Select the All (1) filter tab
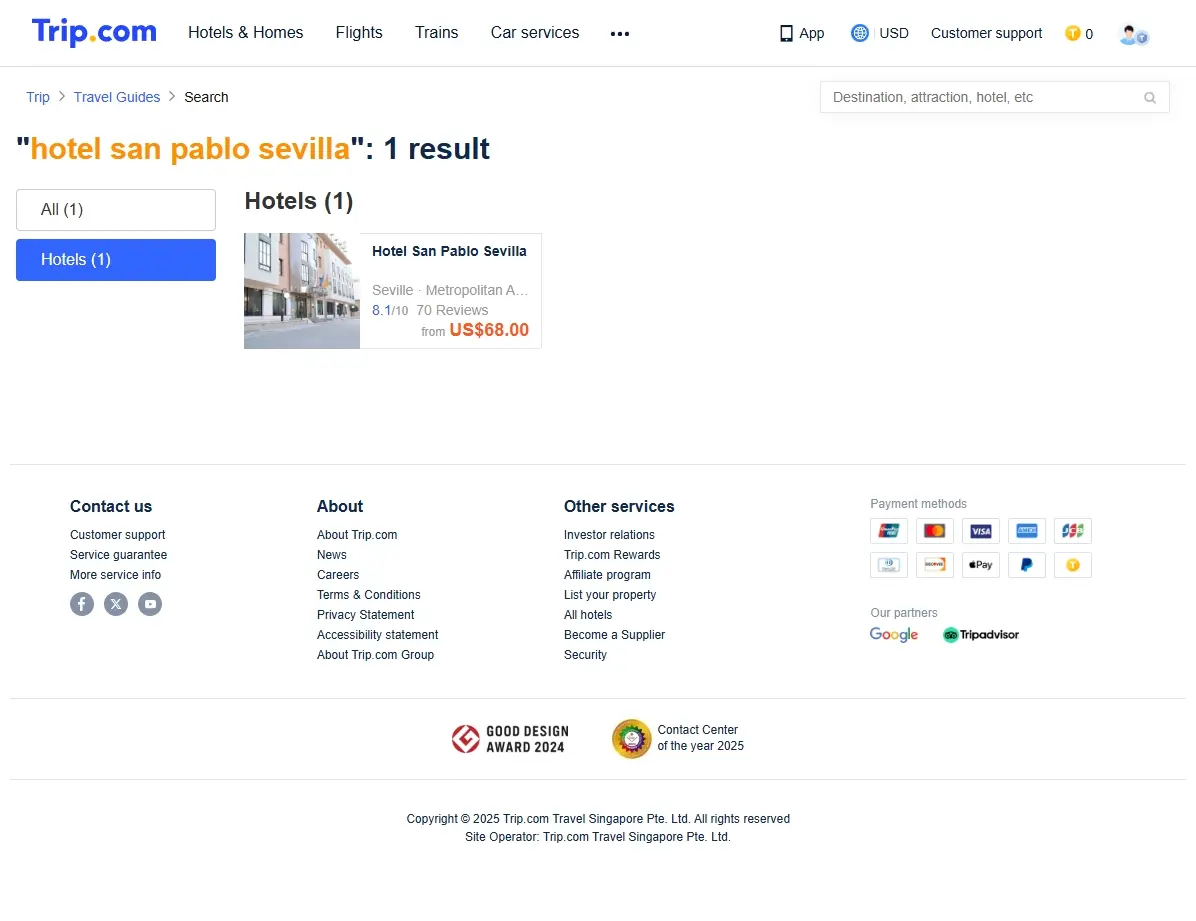The image size is (1196, 921). click(116, 210)
